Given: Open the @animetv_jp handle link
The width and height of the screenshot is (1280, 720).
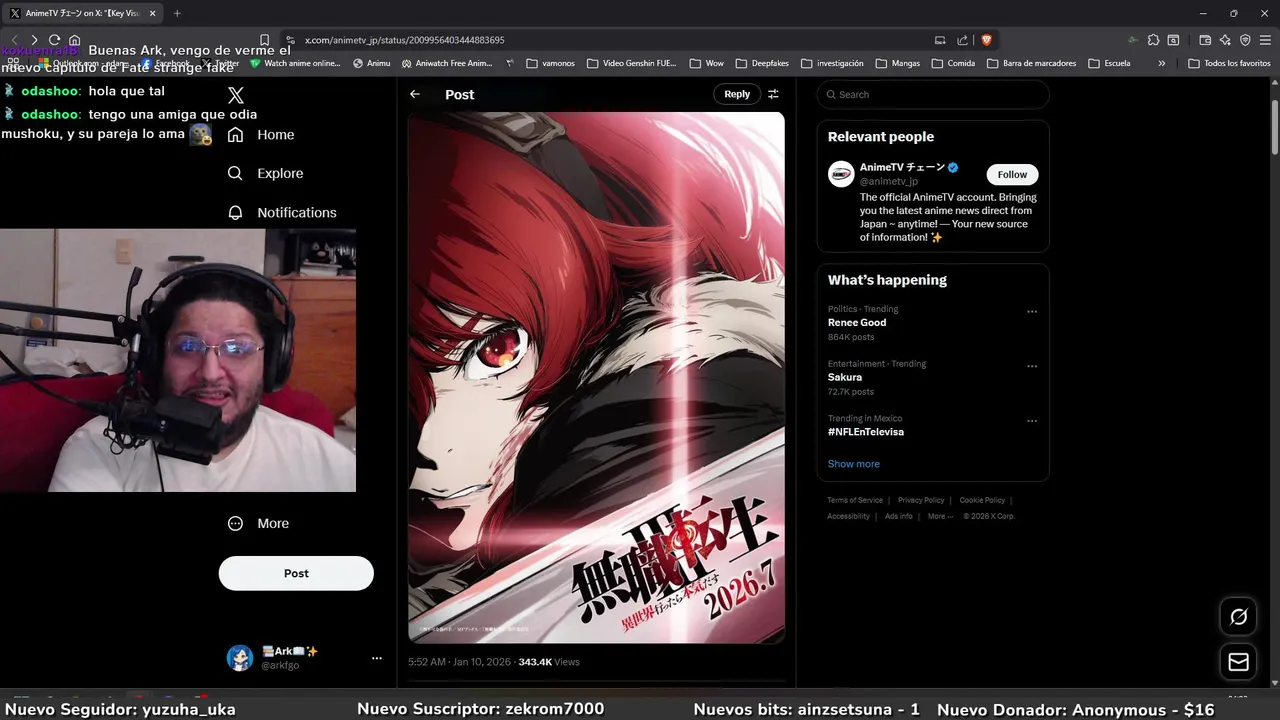Looking at the screenshot, I should (x=889, y=181).
